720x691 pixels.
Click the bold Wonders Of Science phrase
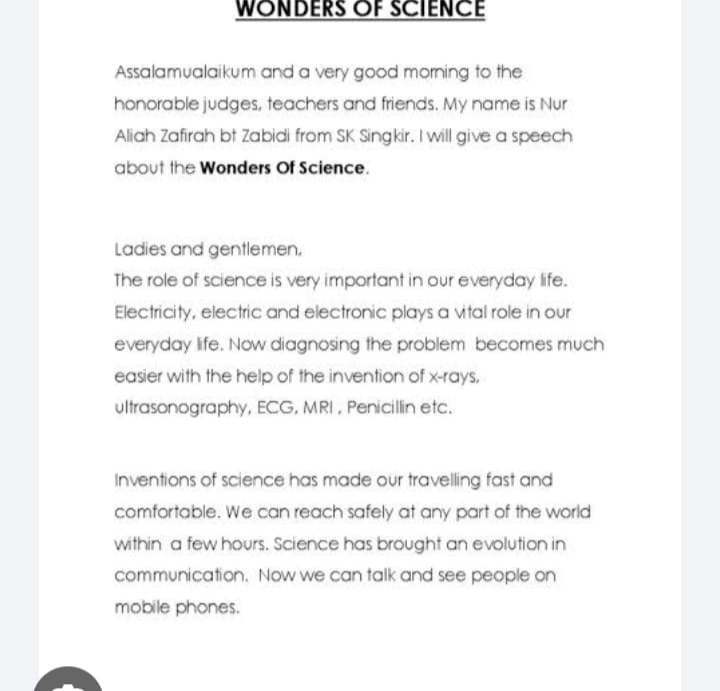pyautogui.click(x=282, y=168)
